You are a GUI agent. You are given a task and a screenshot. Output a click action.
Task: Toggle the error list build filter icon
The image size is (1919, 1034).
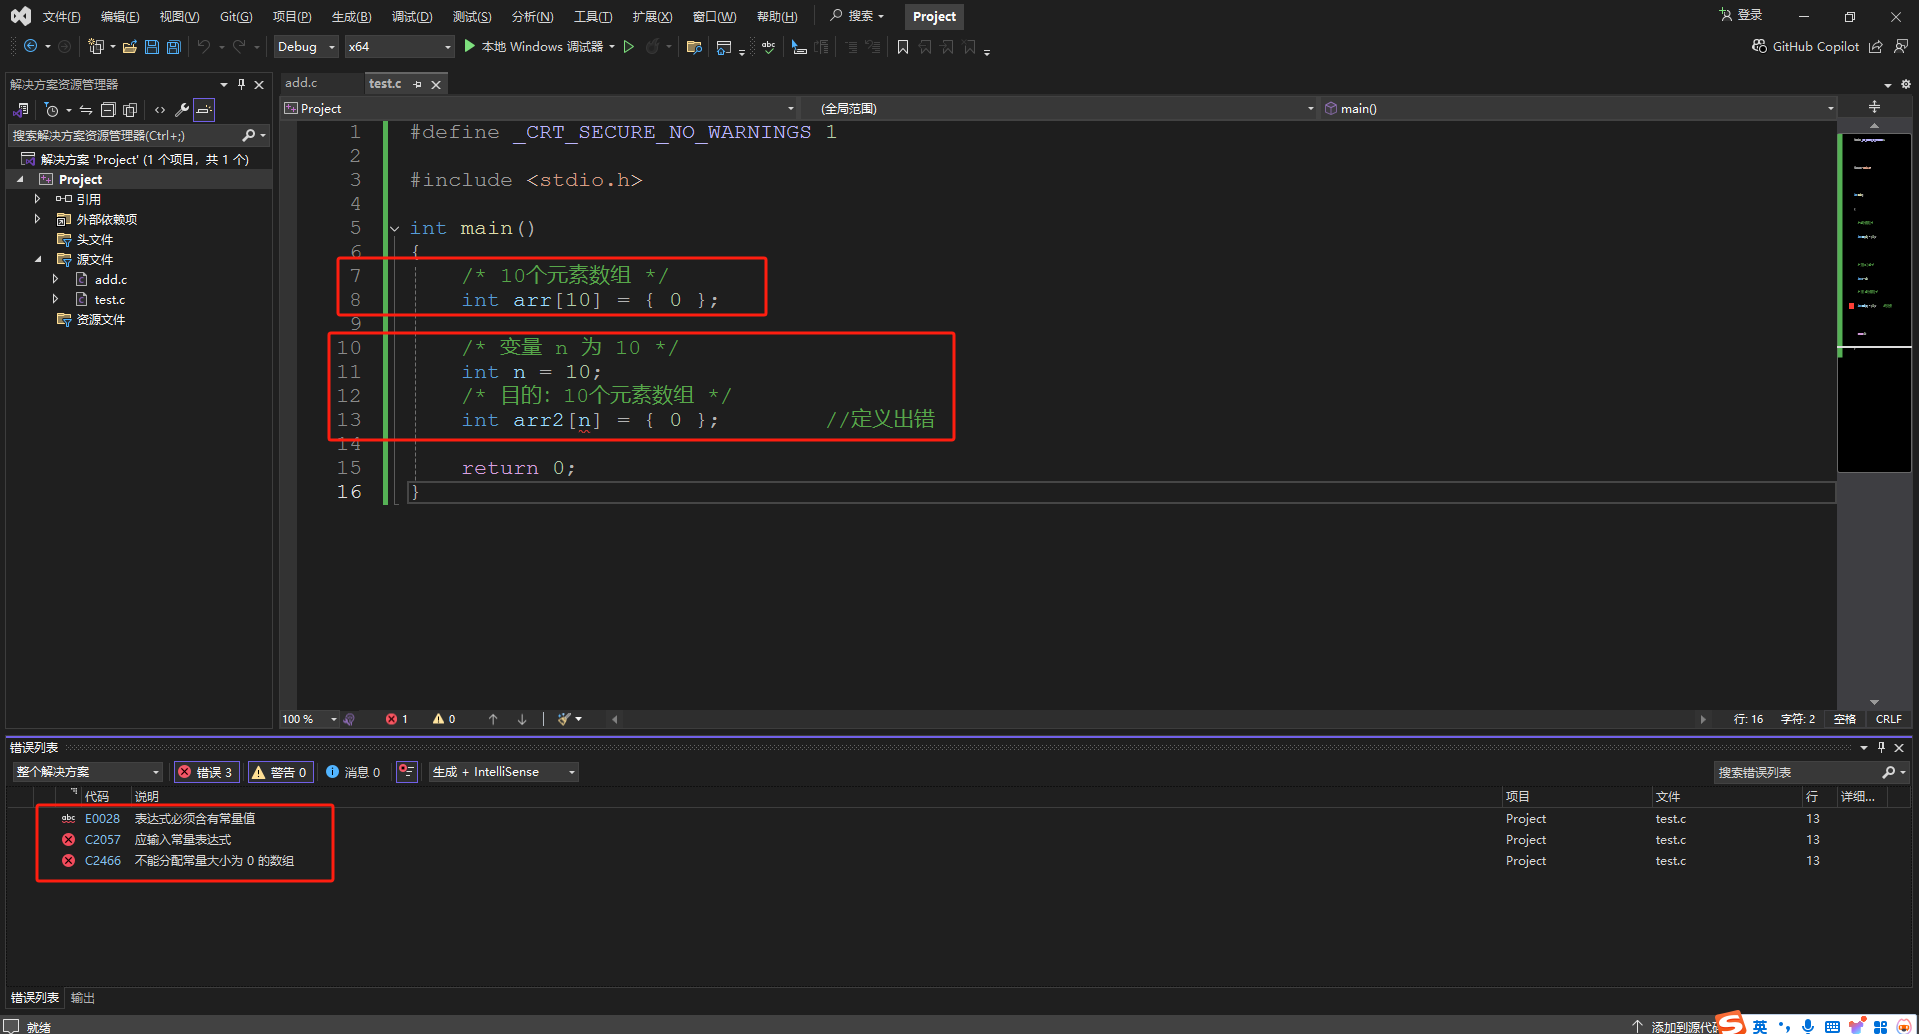tap(406, 772)
